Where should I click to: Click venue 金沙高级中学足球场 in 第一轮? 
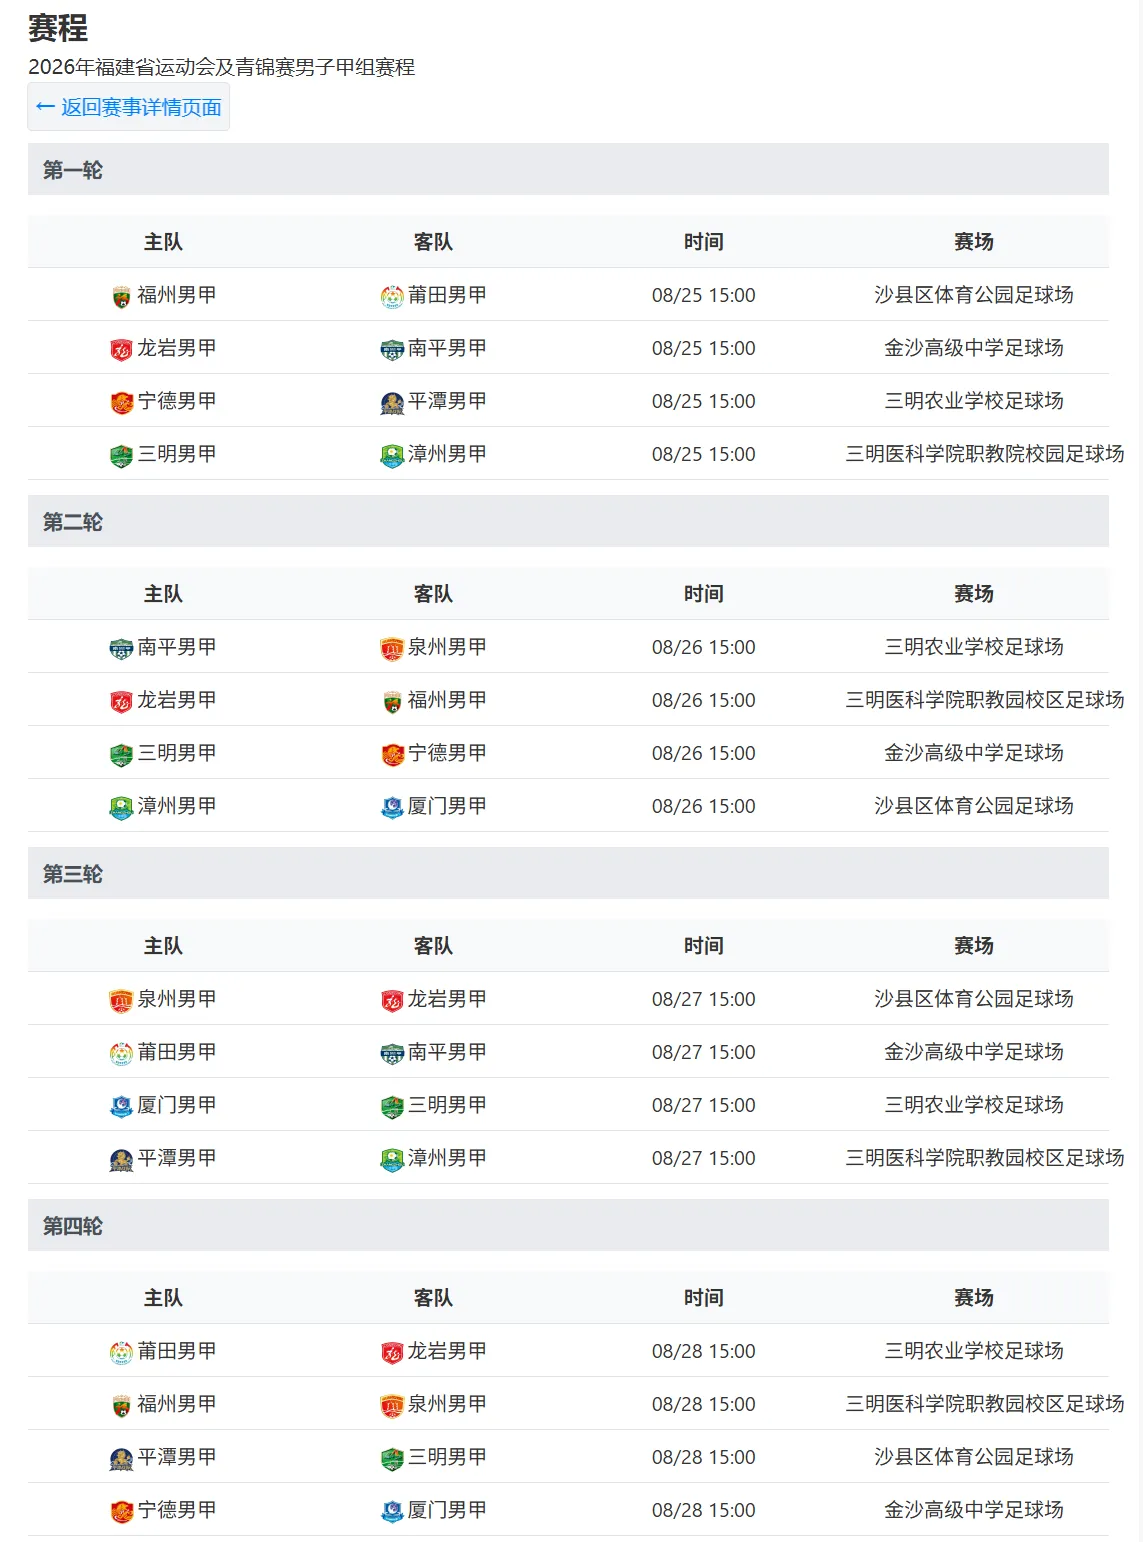(974, 347)
